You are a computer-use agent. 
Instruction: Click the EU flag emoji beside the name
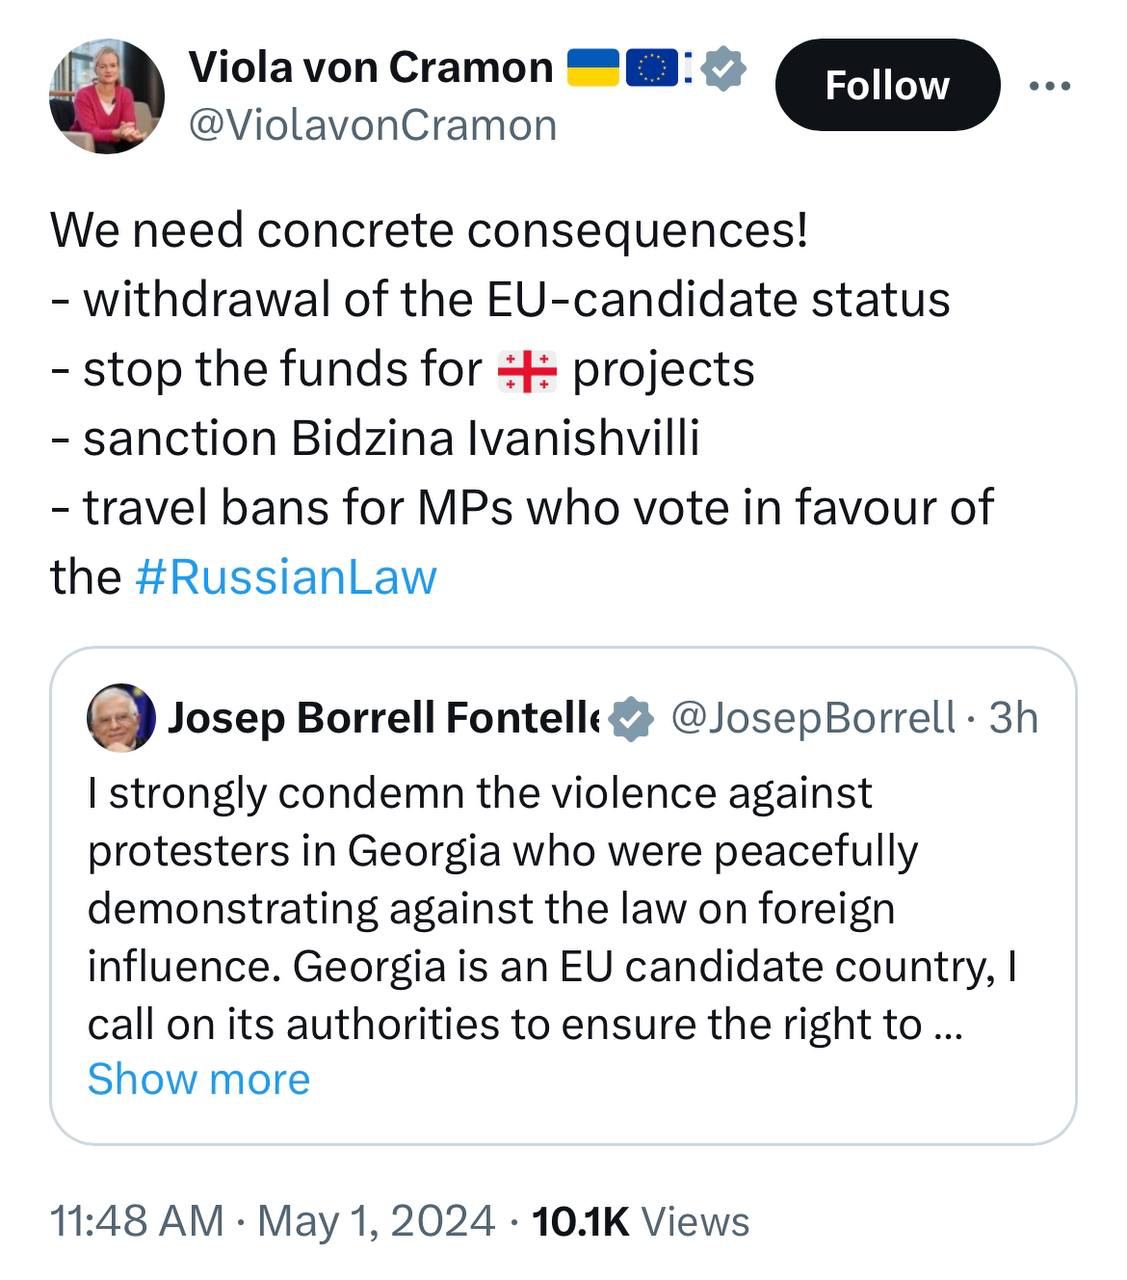tap(653, 67)
